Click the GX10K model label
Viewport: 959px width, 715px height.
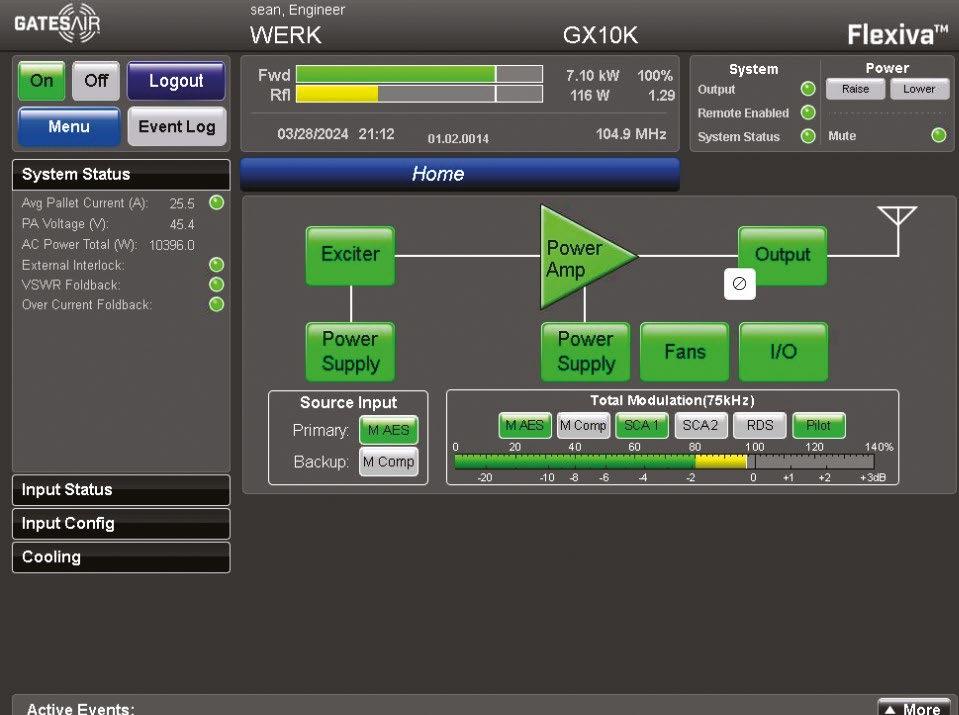tap(600, 35)
